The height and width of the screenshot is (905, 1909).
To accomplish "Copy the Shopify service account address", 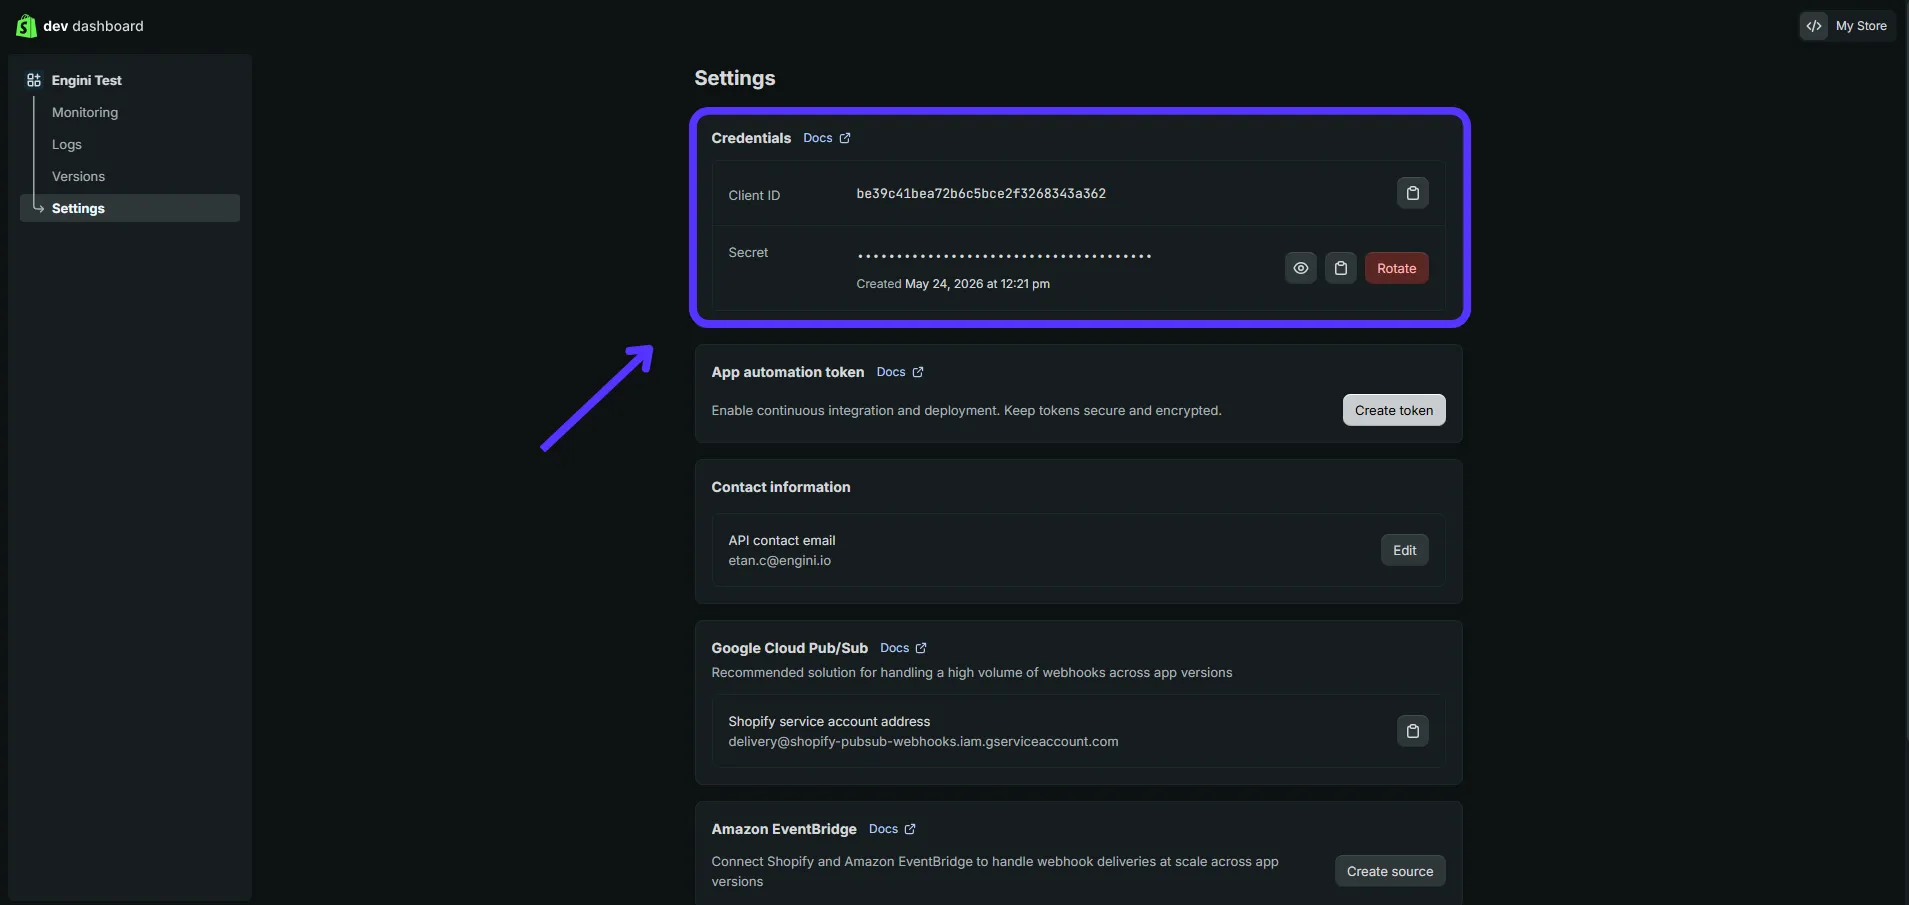I will 1412,731.
